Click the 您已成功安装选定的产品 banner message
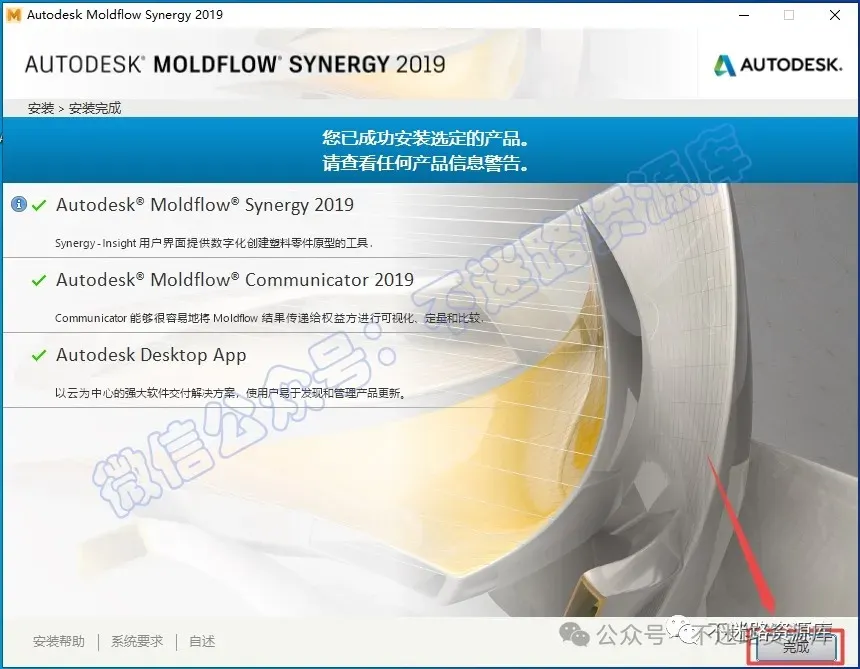860x669 pixels. tap(426, 138)
